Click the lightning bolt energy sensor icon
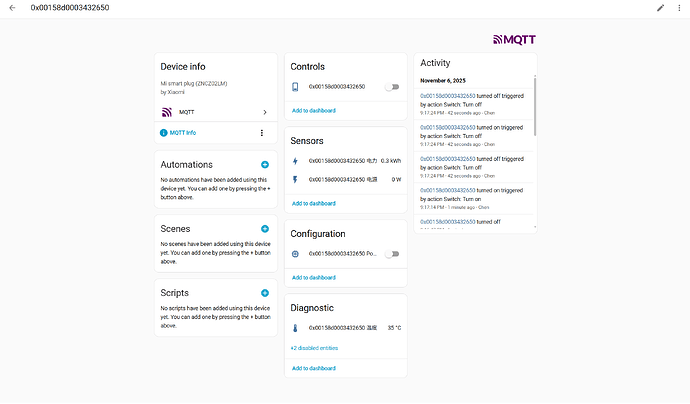The image size is (690, 404). click(295, 161)
